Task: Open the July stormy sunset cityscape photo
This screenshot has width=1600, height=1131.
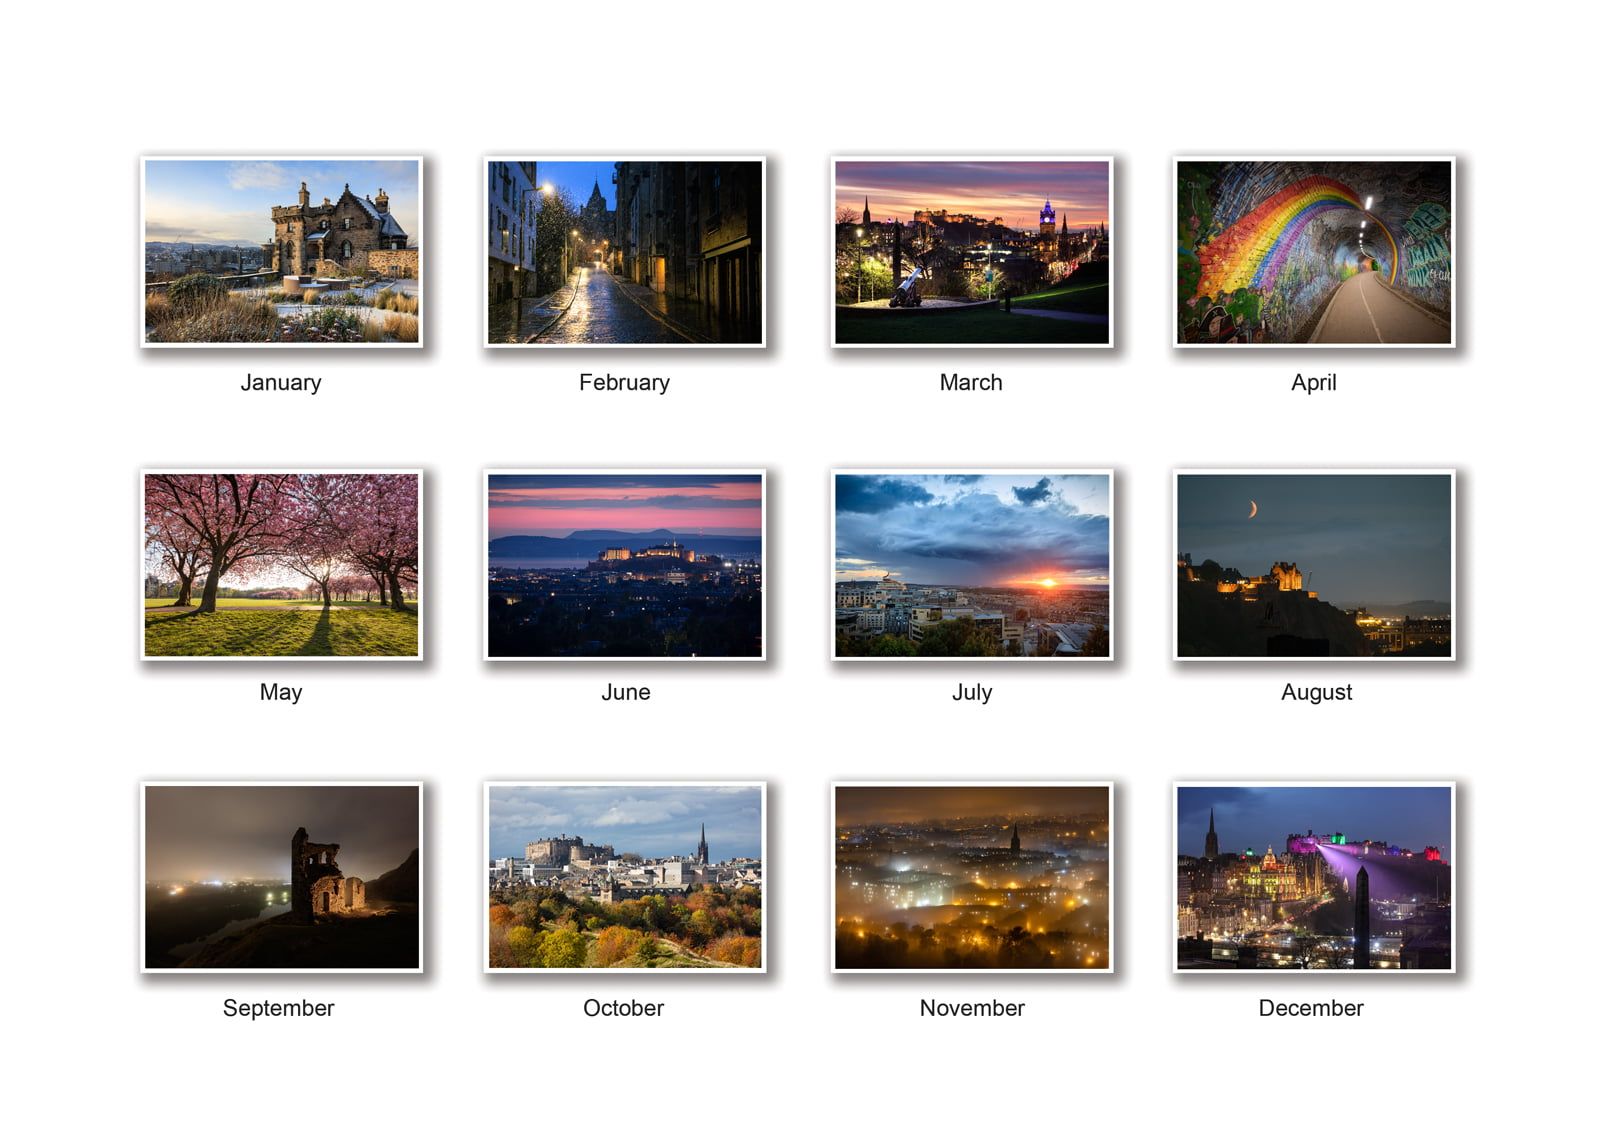Action: click(972, 565)
